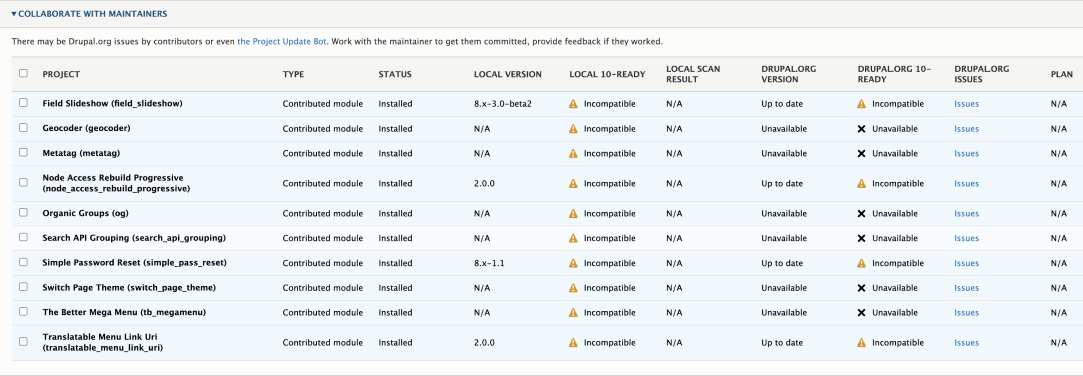
Task: Tick the Simple Password Reset checkbox
Action: pos(23,262)
